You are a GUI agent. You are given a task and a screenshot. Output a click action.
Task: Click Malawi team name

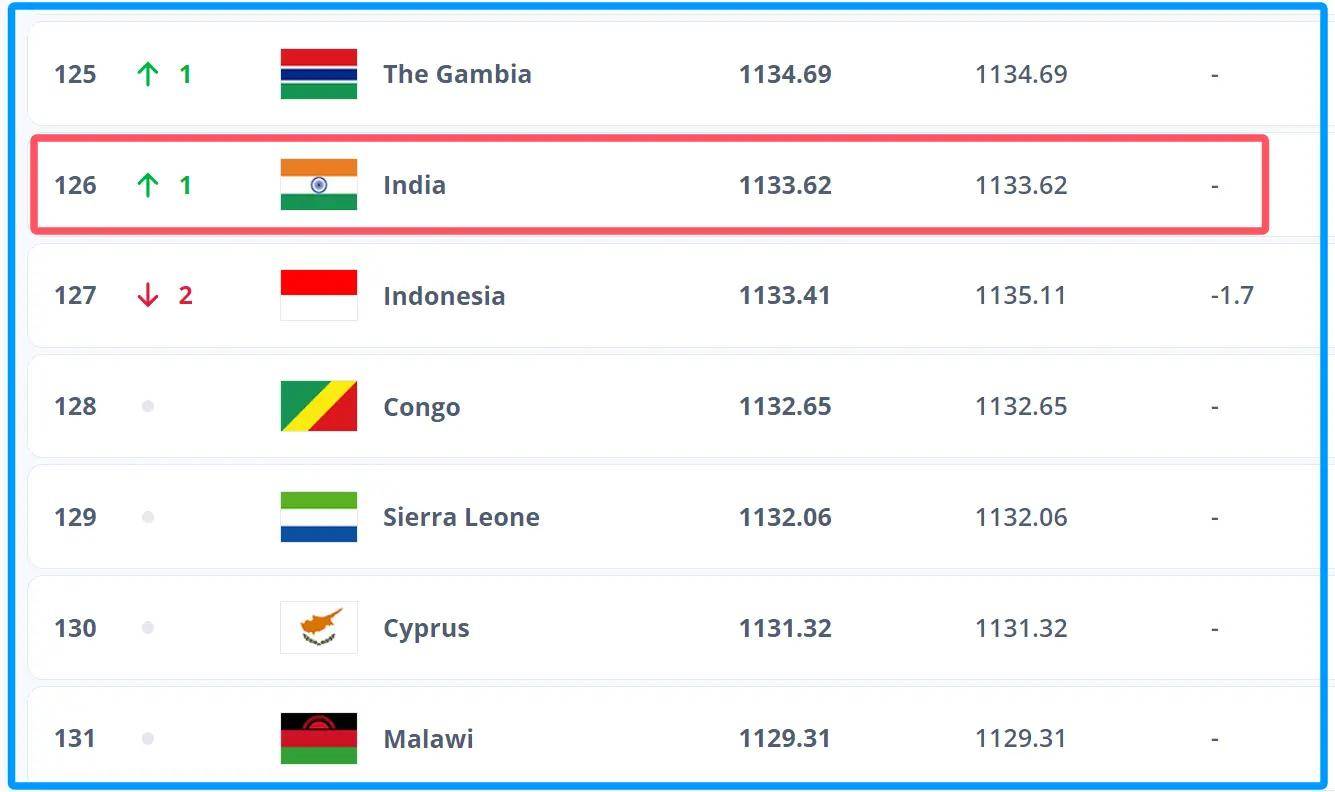click(428, 739)
